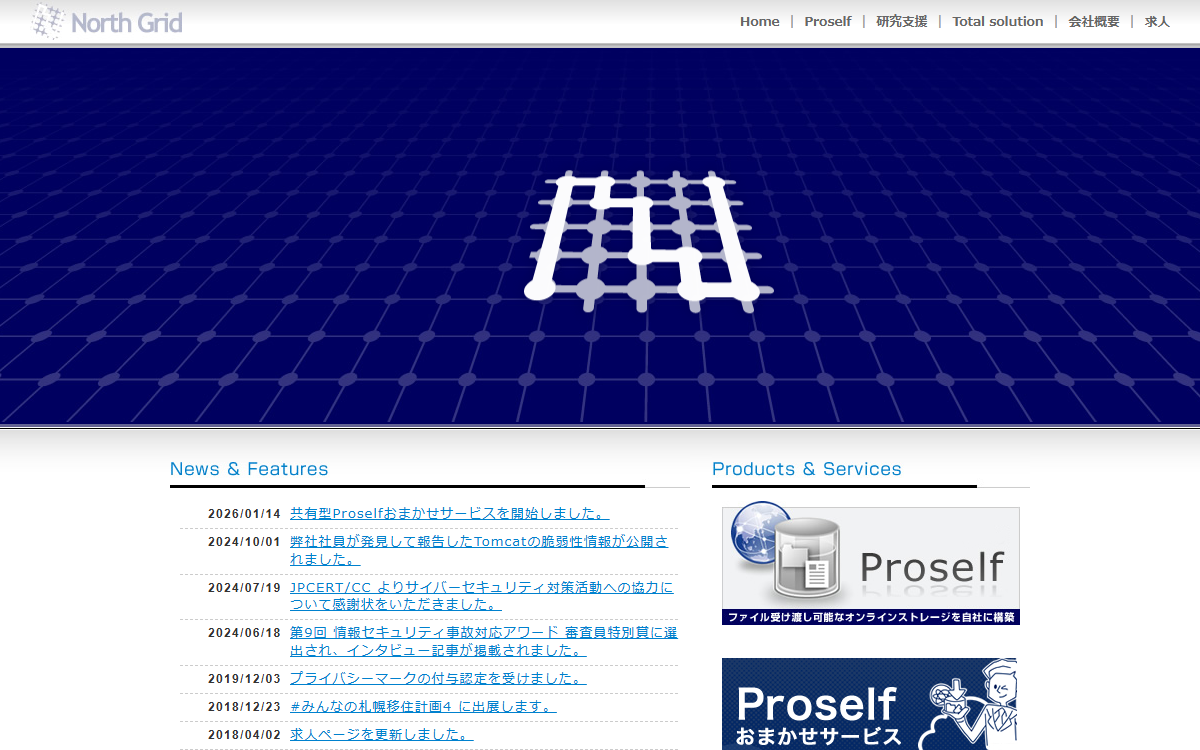Viewport: 1200px width, 750px height.
Task: Open the JPCERT/CC 感謝状 news link
Action: [482, 596]
